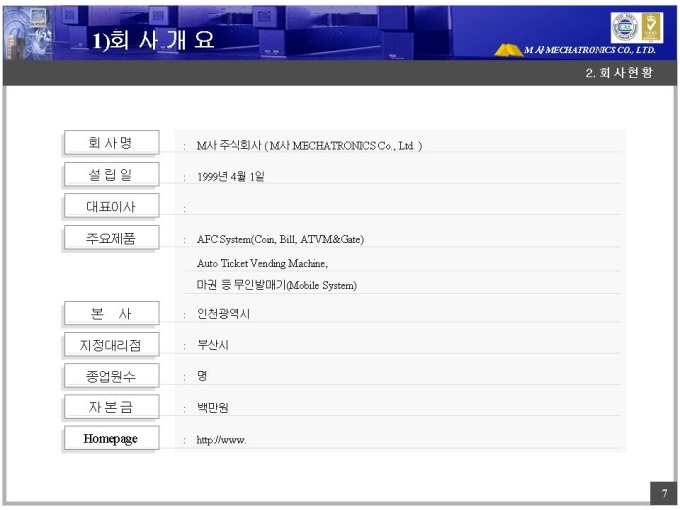Click the AFC System(Coin, Bill, ATVM&Gate) line

click(x=280, y=239)
